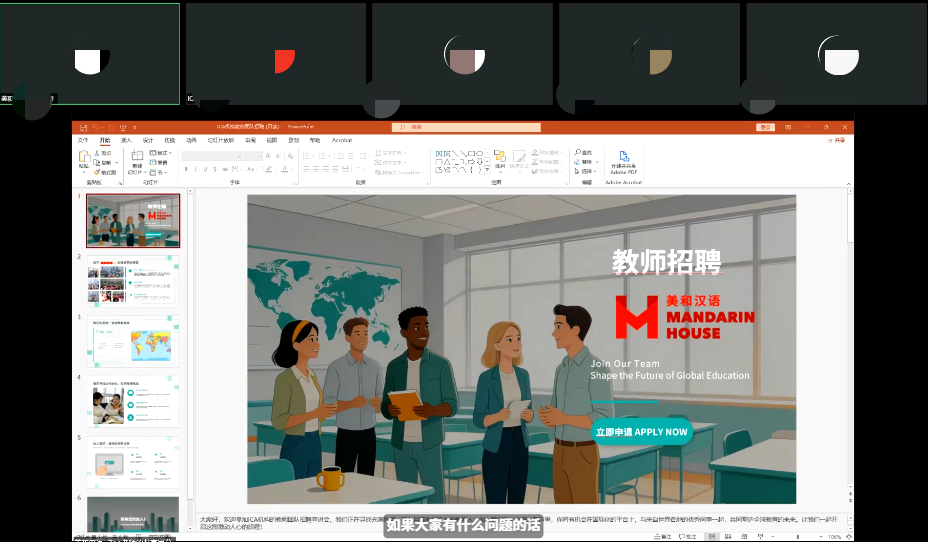
Task: Clear all text formatting
Action: (291, 156)
